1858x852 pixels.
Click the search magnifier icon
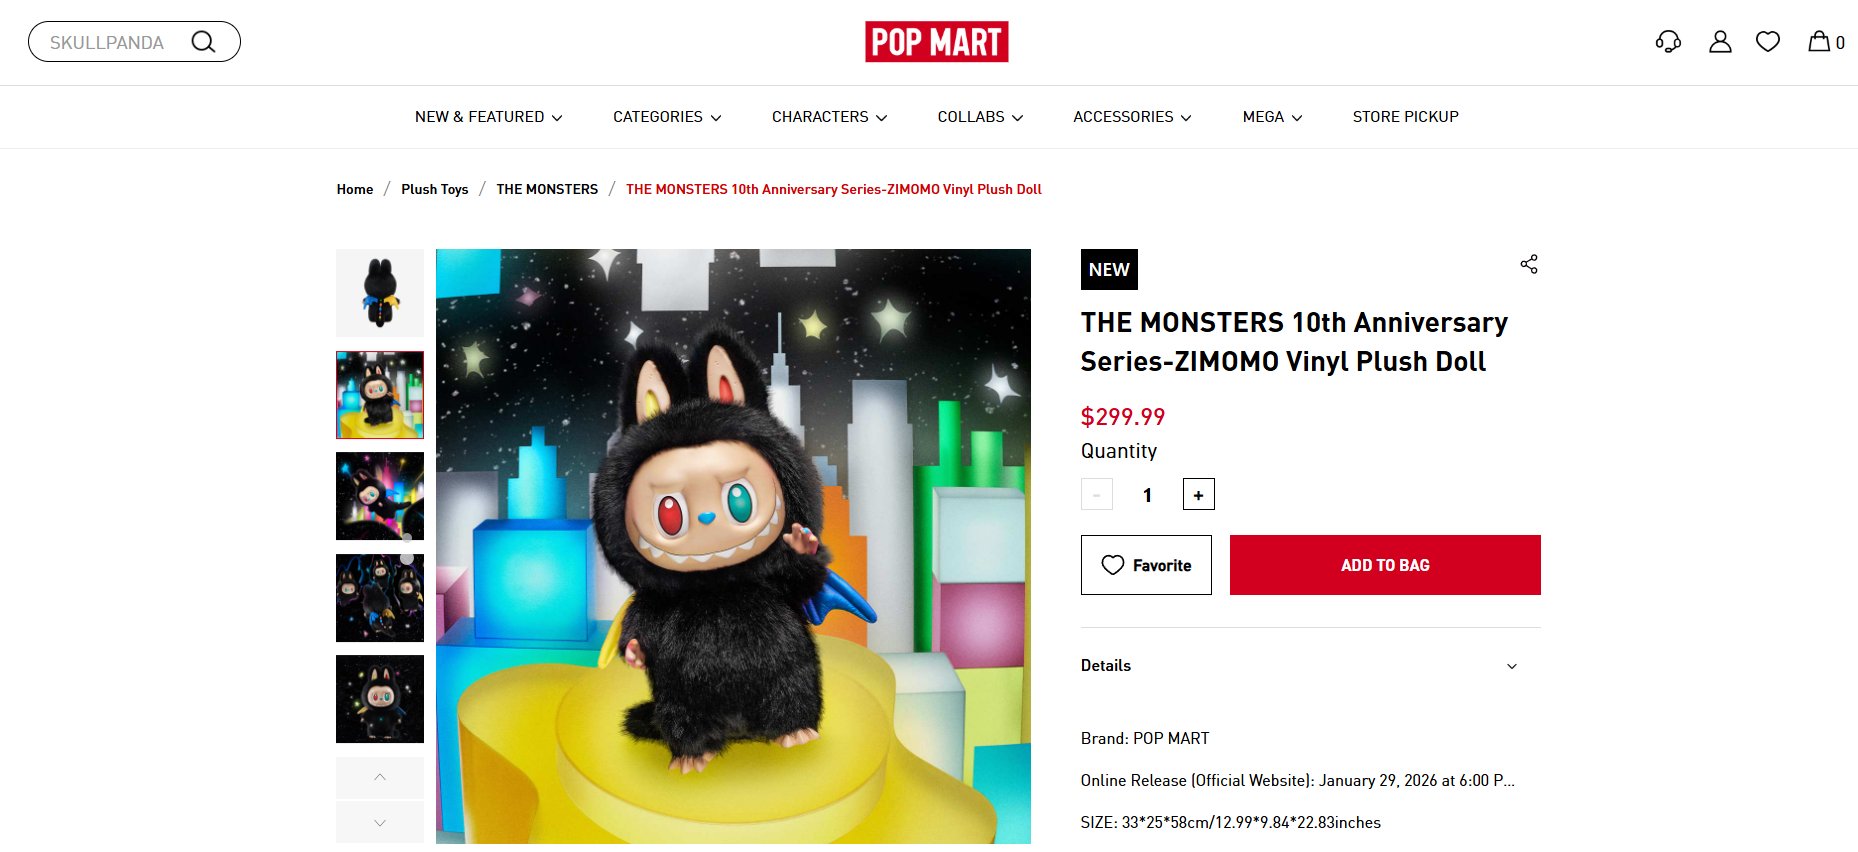(204, 41)
